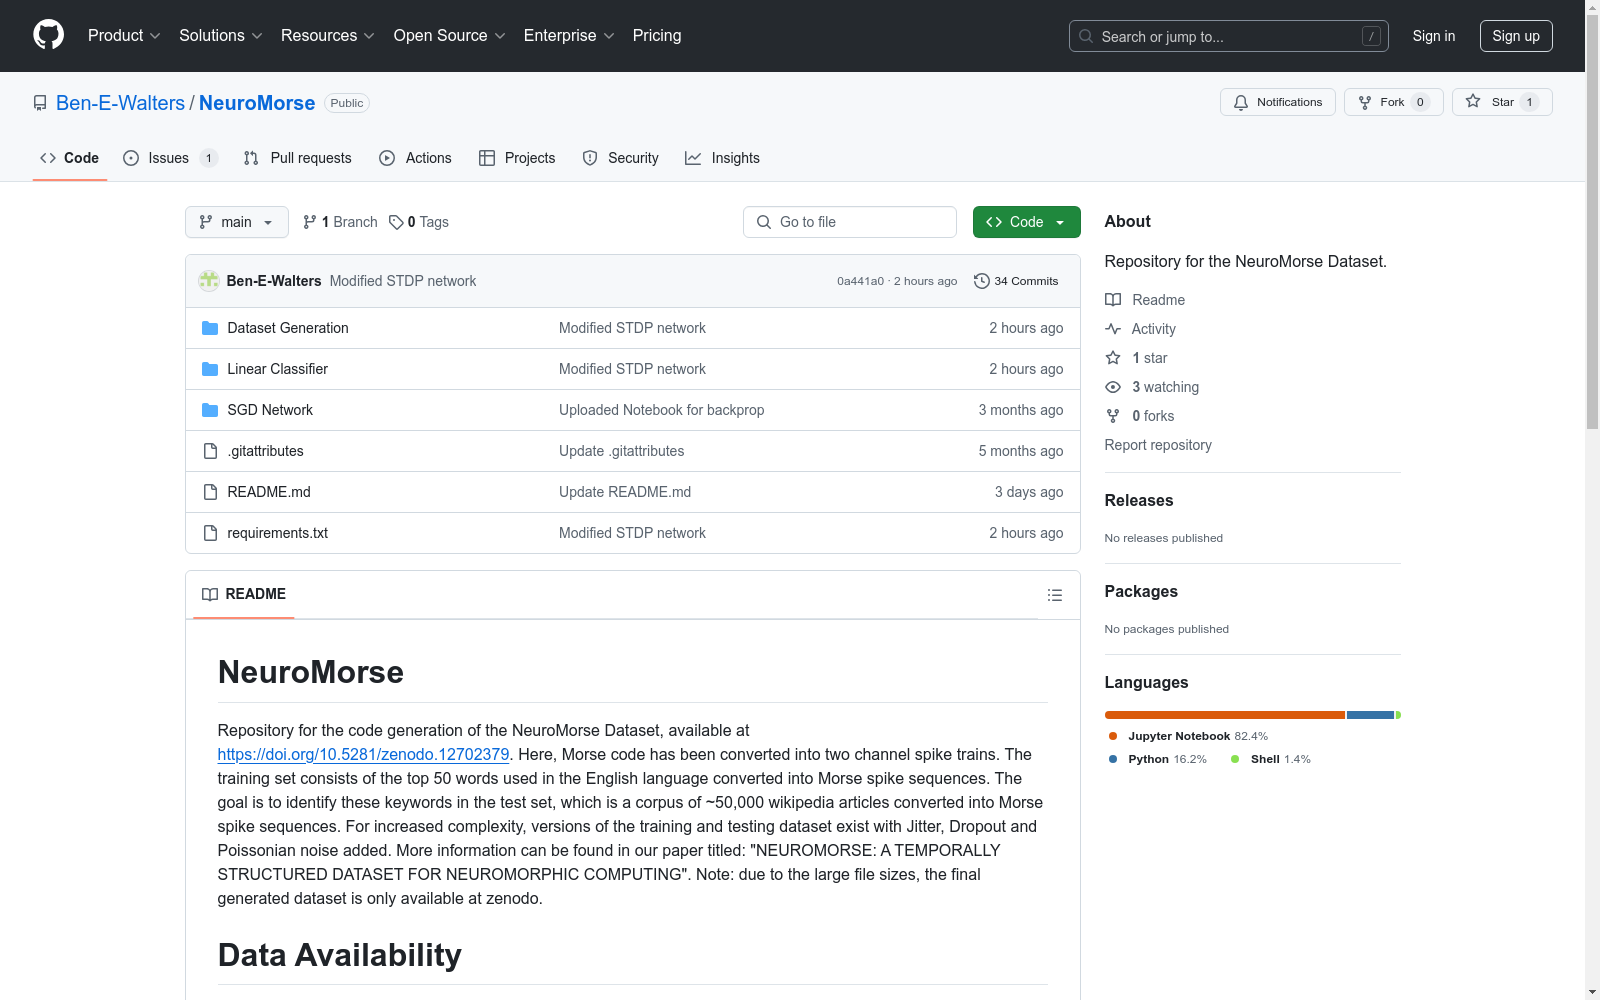Click the GitHub Octocat logo
The width and height of the screenshot is (1600, 1000).
(x=48, y=35)
